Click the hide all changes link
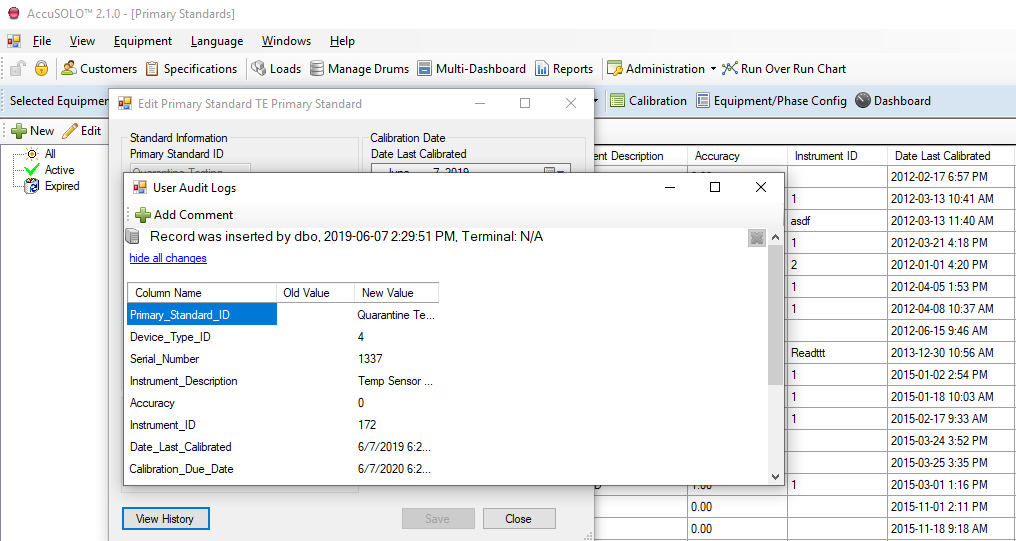Image resolution: width=1016 pixels, height=541 pixels. pos(168,258)
